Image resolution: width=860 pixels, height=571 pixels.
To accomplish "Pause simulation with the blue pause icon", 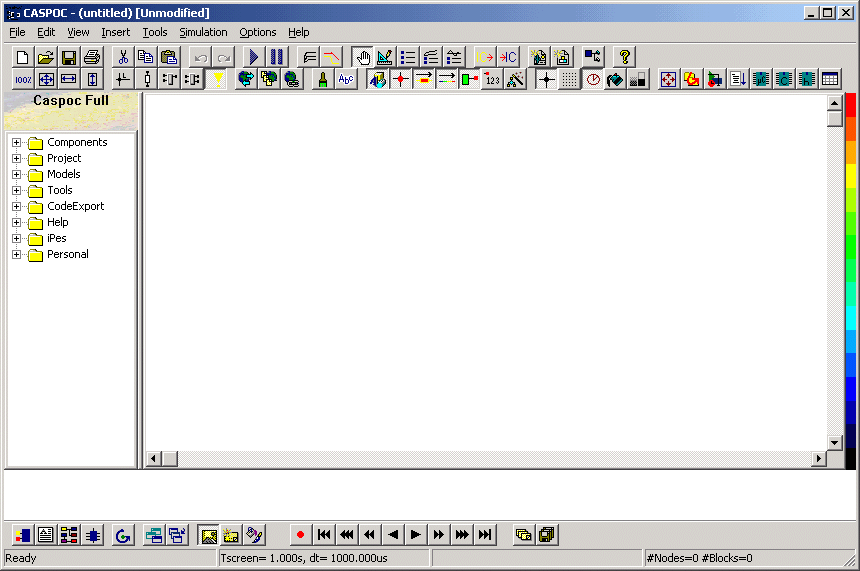I will pos(276,57).
